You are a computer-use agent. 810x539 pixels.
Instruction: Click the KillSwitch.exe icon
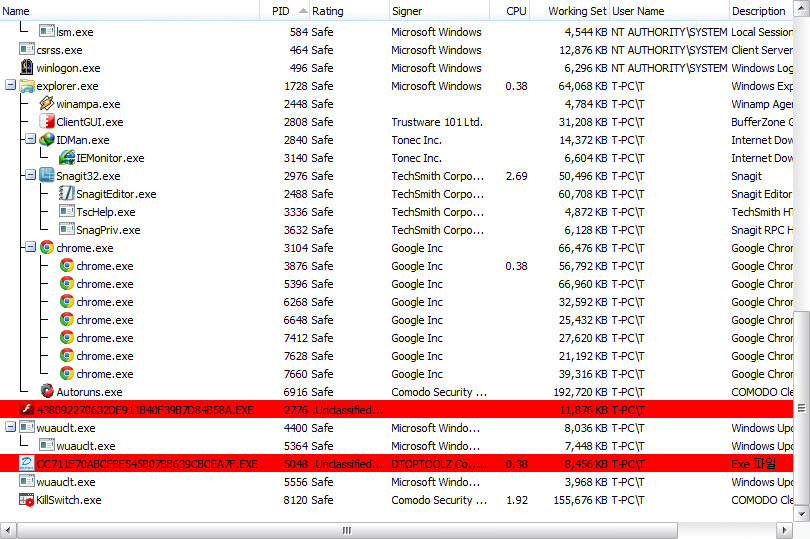point(27,500)
